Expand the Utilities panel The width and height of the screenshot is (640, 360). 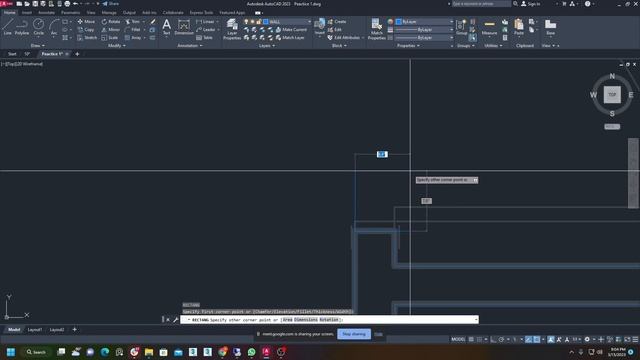(493, 46)
